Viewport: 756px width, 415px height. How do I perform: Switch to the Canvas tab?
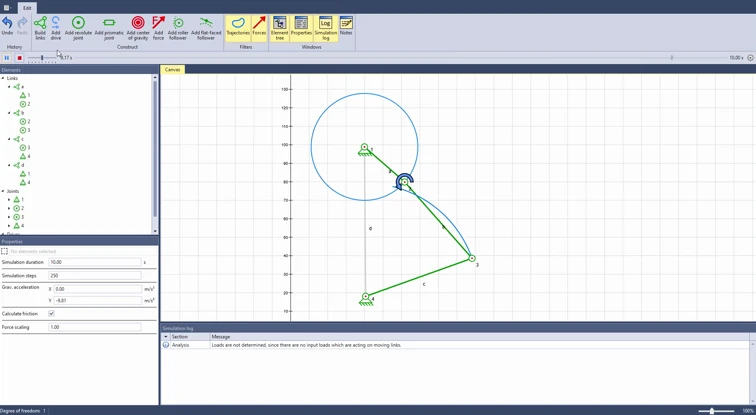click(x=172, y=69)
